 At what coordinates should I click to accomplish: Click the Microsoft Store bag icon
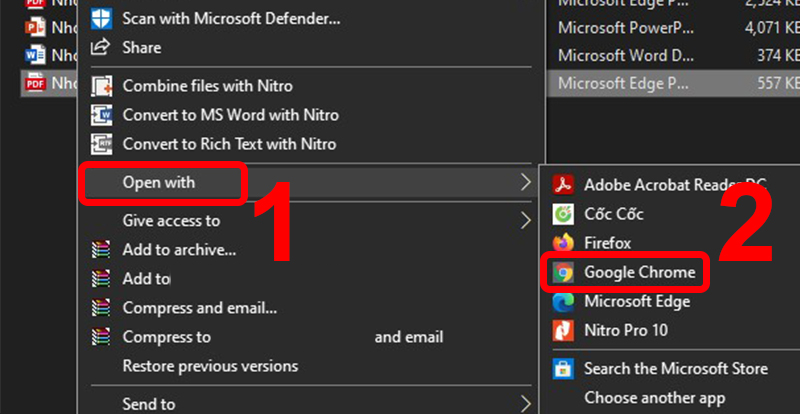[x=563, y=369]
